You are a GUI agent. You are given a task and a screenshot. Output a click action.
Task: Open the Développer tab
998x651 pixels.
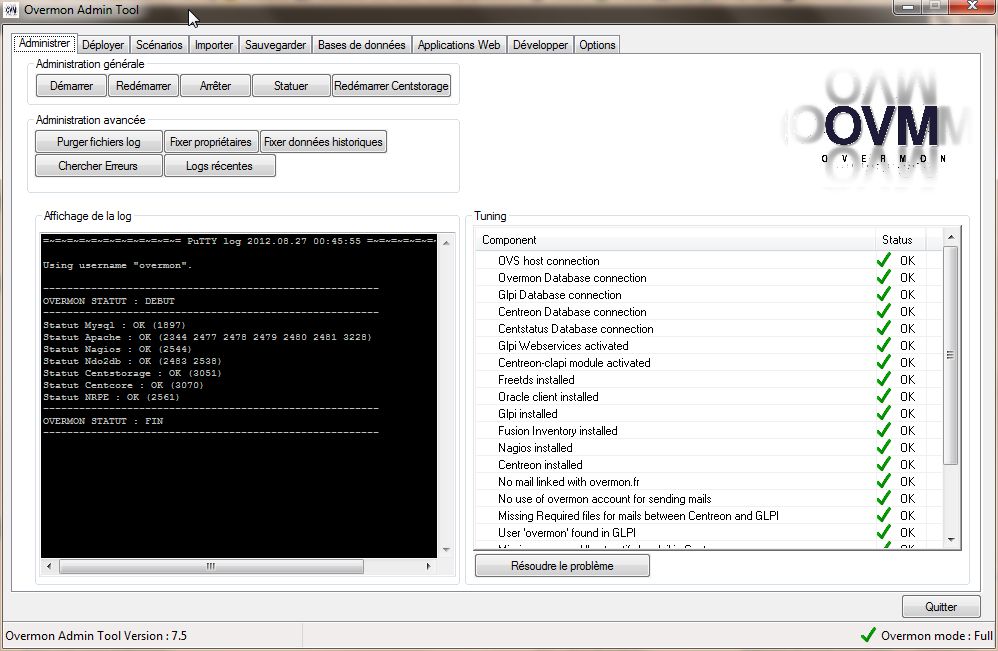(540, 45)
